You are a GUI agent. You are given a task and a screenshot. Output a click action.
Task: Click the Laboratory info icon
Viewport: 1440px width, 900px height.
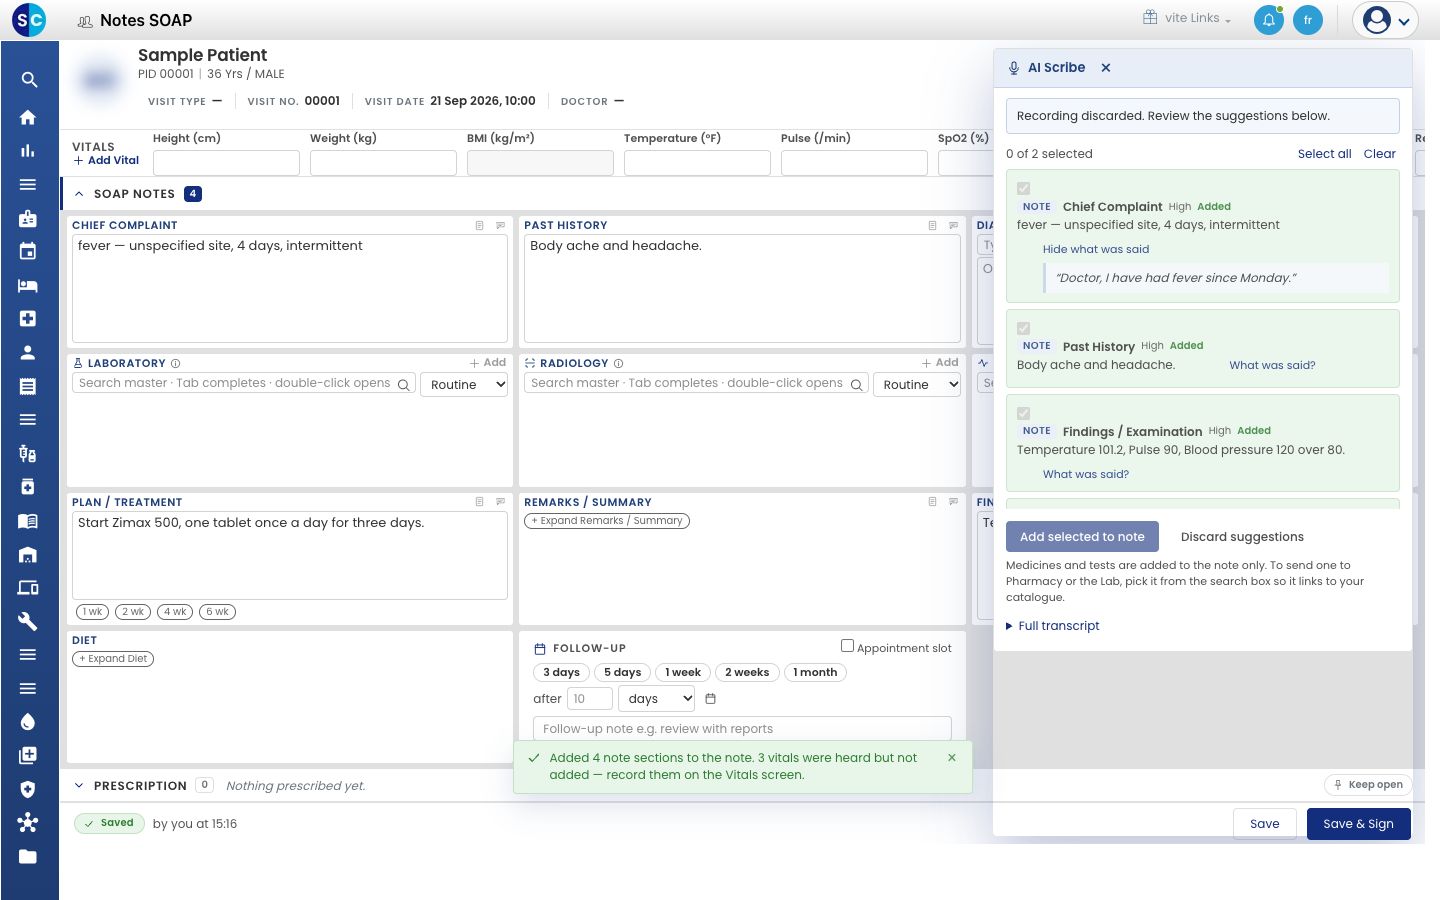click(x=176, y=364)
